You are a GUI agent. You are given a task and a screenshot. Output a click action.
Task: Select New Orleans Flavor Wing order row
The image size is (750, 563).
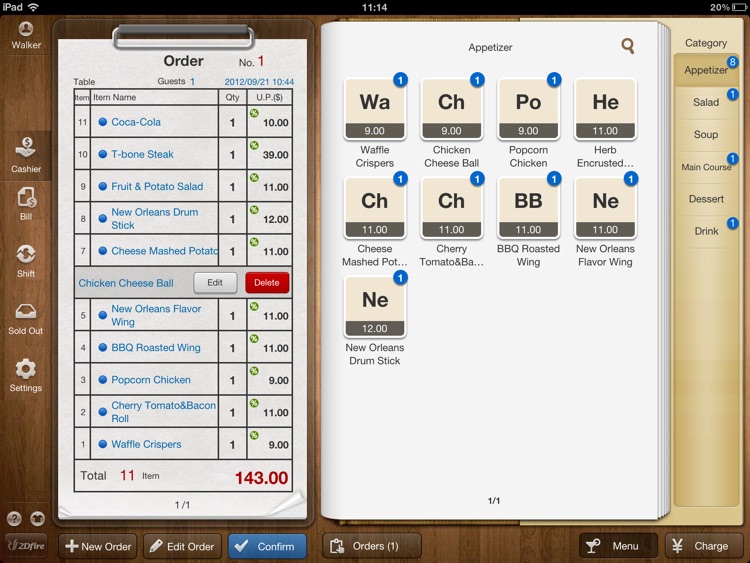point(183,315)
